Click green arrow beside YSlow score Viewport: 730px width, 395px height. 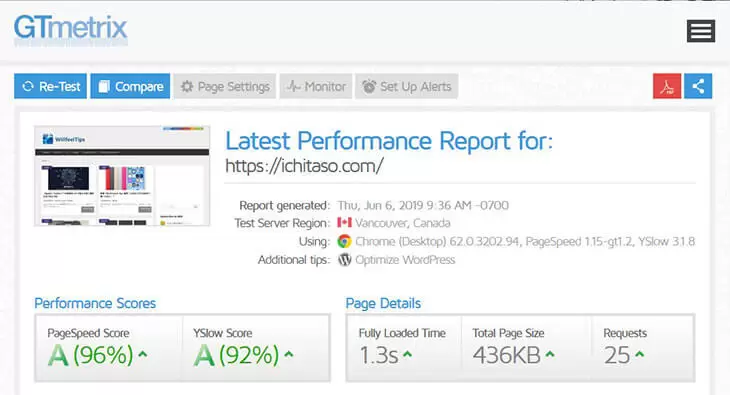click(289, 354)
